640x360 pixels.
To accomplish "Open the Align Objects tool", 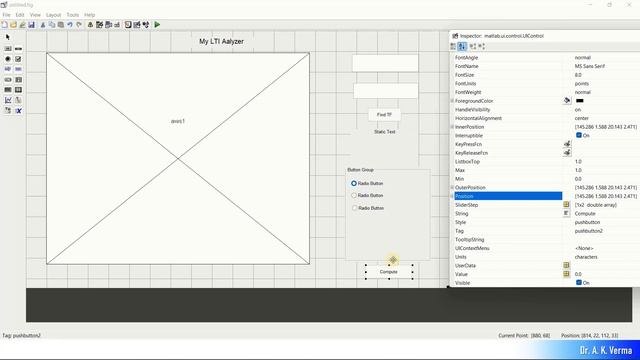I will point(90,25).
